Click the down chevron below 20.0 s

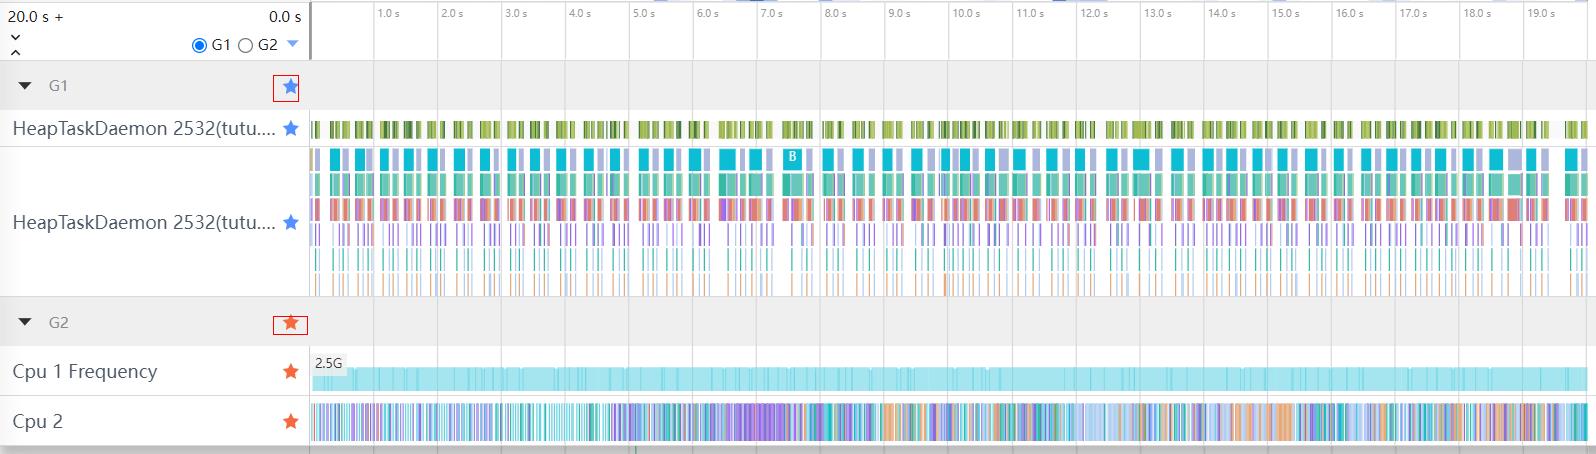click(x=15, y=37)
